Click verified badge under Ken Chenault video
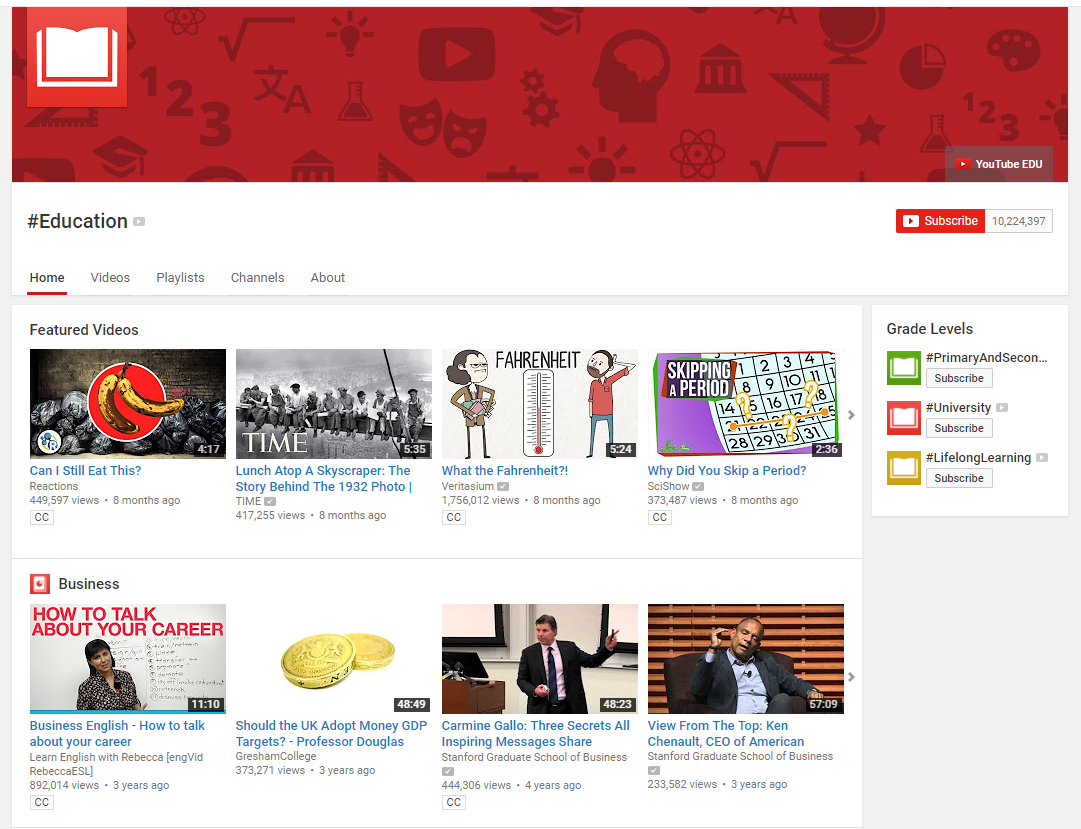This screenshot has height=829, width=1081. pyautogui.click(x=654, y=770)
